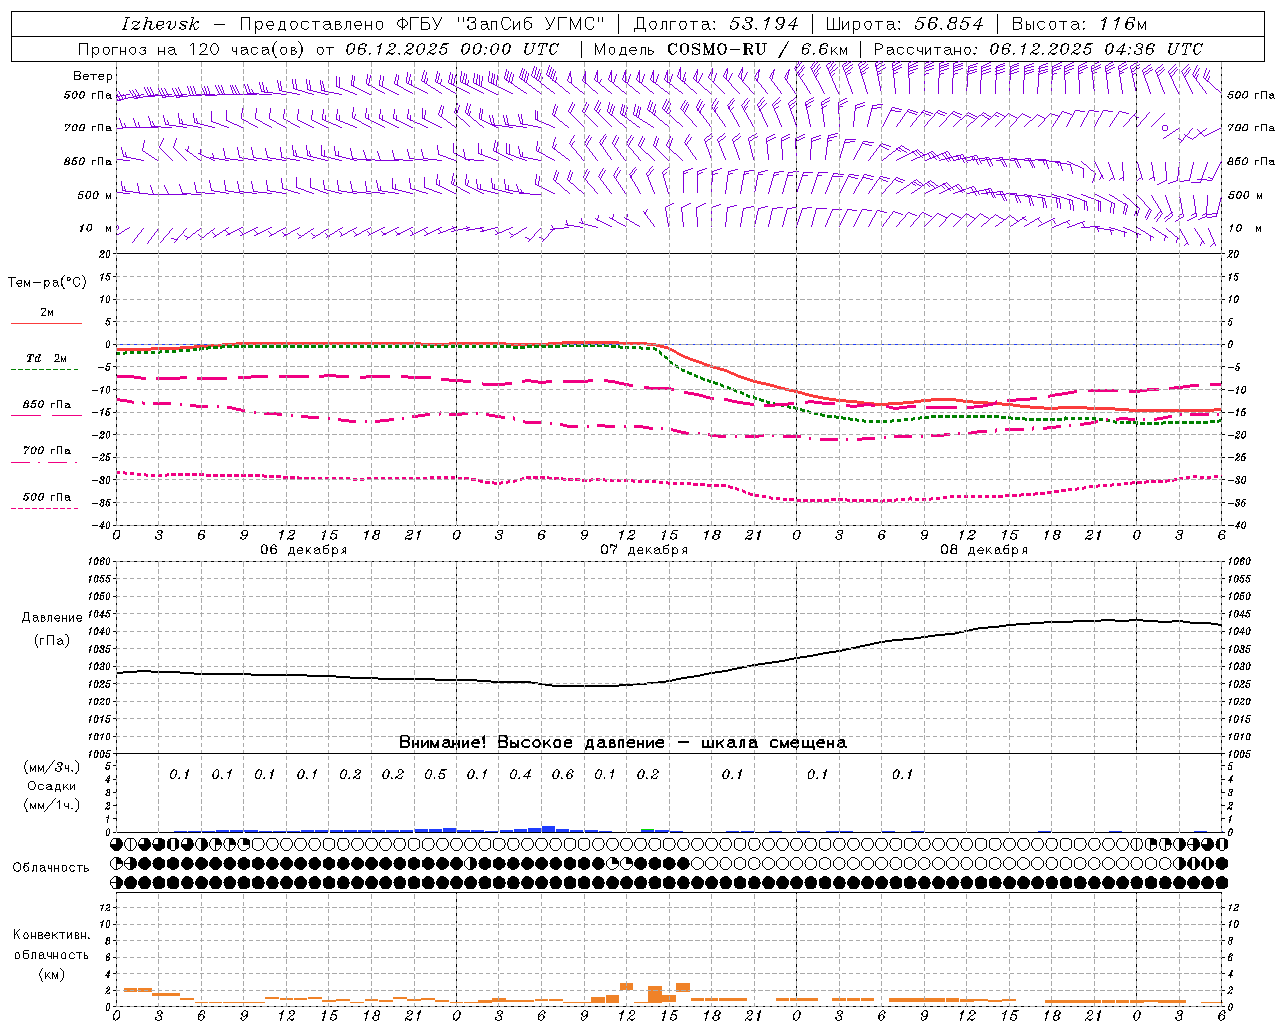
Task: Click the '(мм/3ч.)' precipitation unit label
Action: coord(52,767)
